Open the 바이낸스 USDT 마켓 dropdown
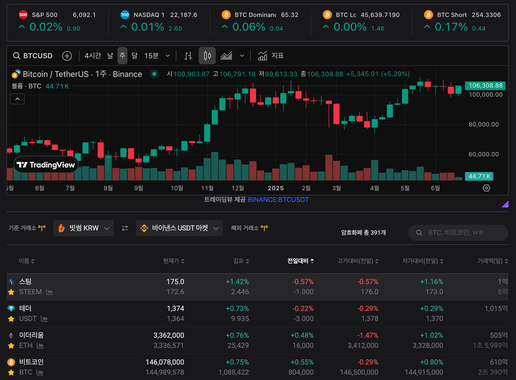The width and height of the screenshot is (516, 380). pyautogui.click(x=179, y=228)
